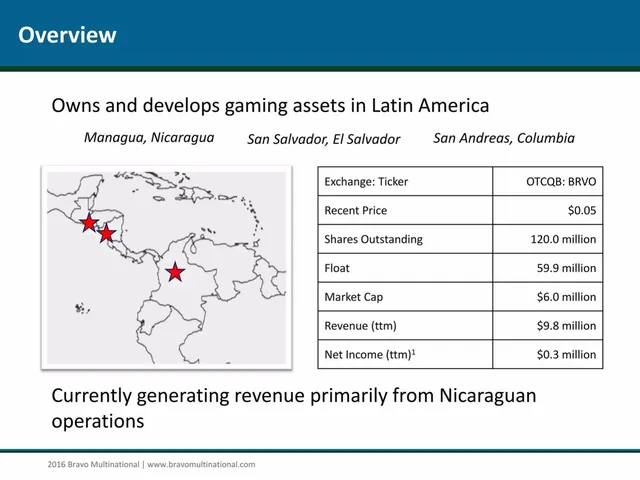The image size is (640, 480).
Task: Click the 'Currently generating revenue' statement
Action: click(294, 408)
